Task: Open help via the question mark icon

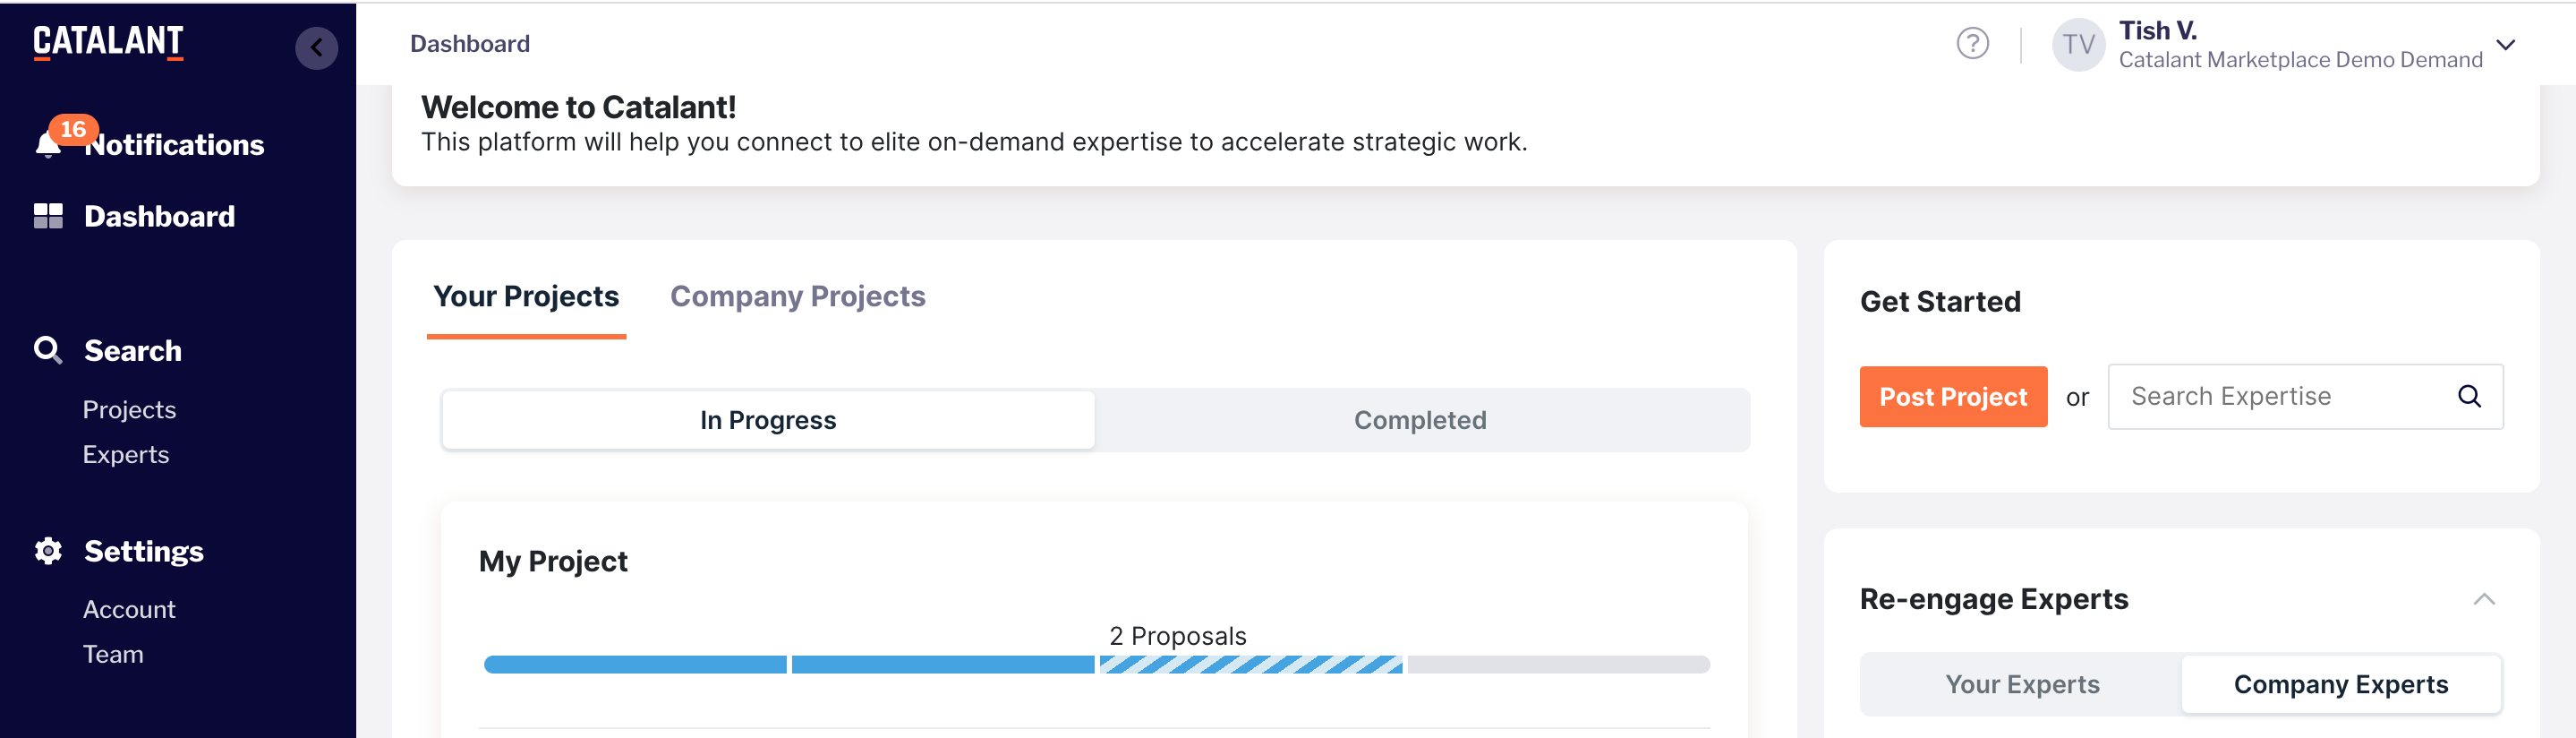Action: click(1972, 44)
